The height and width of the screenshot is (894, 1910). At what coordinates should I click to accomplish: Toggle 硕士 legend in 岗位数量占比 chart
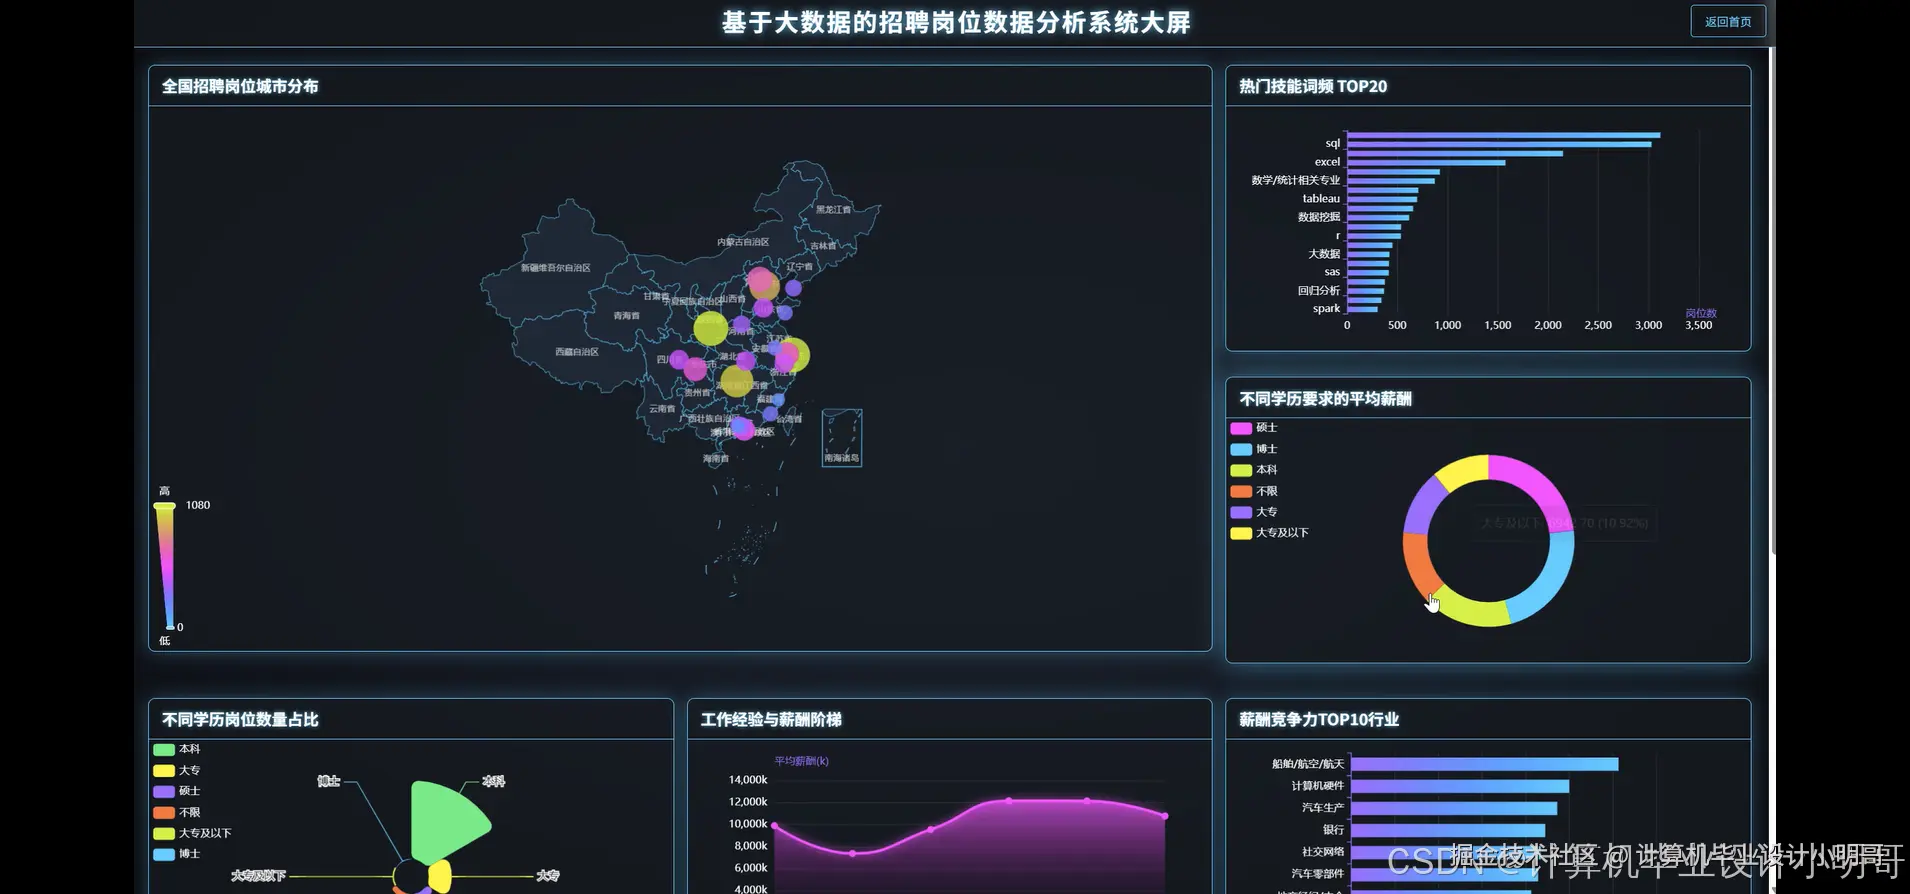[177, 791]
